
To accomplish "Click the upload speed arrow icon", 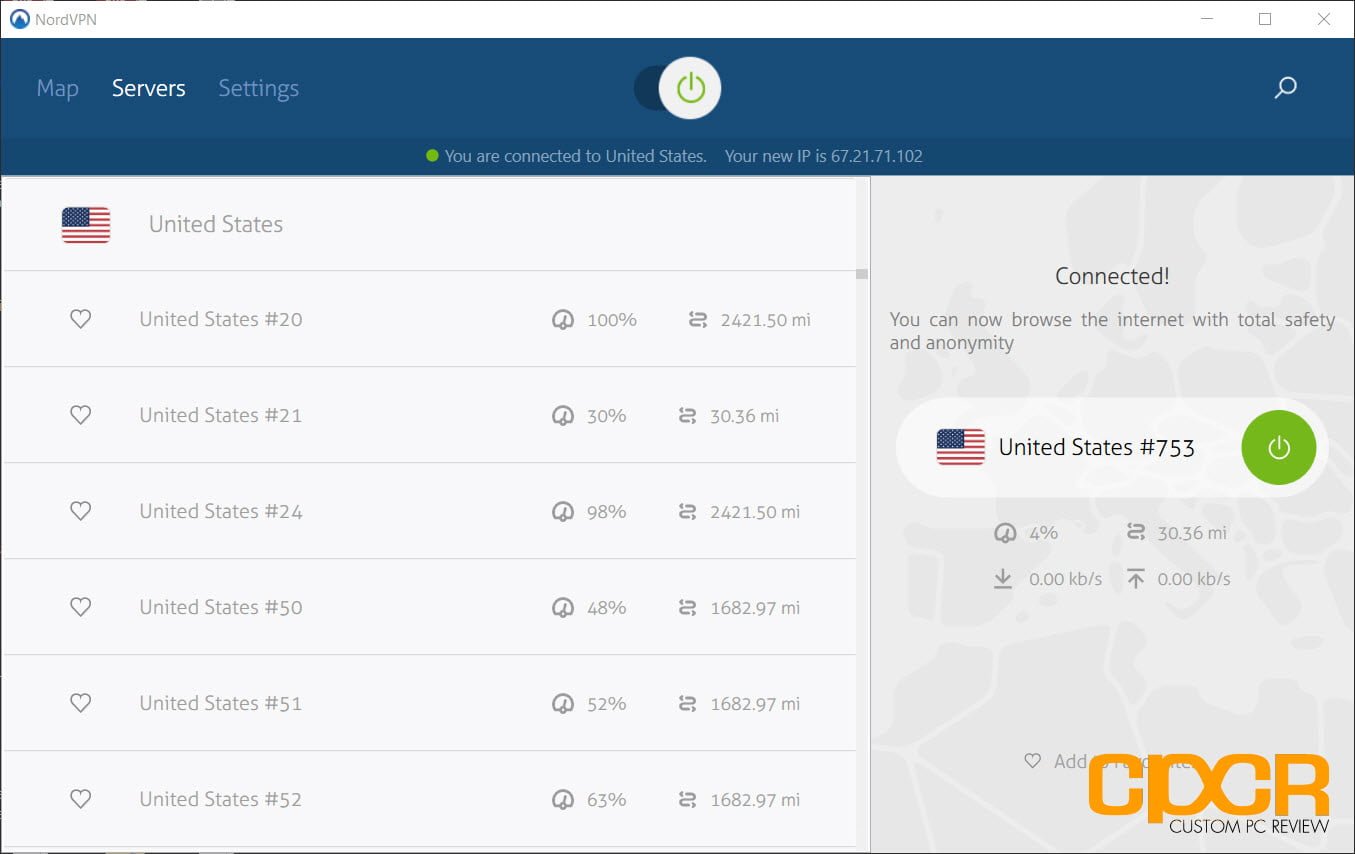I will pos(1135,579).
